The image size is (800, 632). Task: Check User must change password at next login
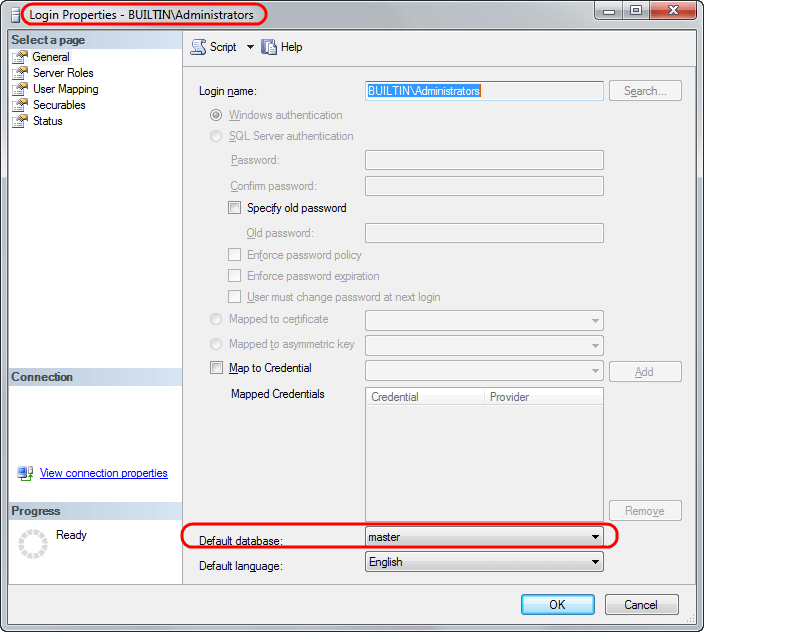[x=234, y=297]
